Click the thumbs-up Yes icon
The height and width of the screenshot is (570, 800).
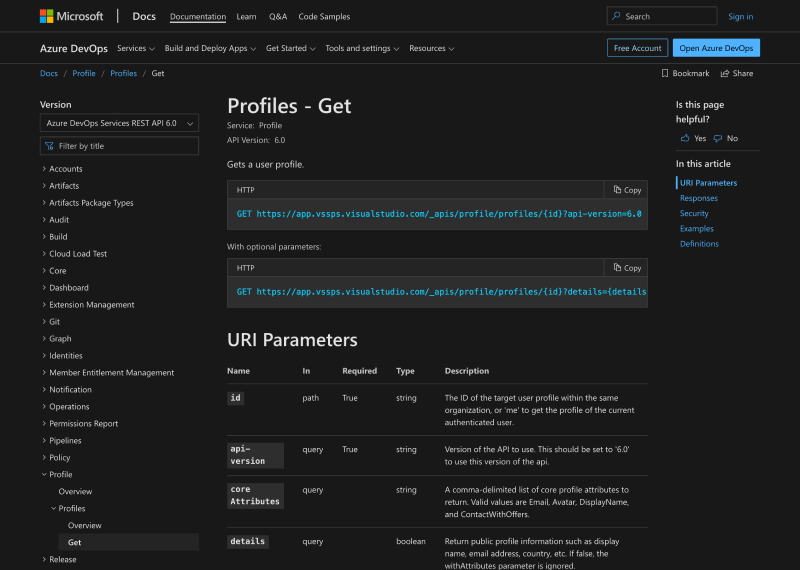click(x=685, y=138)
